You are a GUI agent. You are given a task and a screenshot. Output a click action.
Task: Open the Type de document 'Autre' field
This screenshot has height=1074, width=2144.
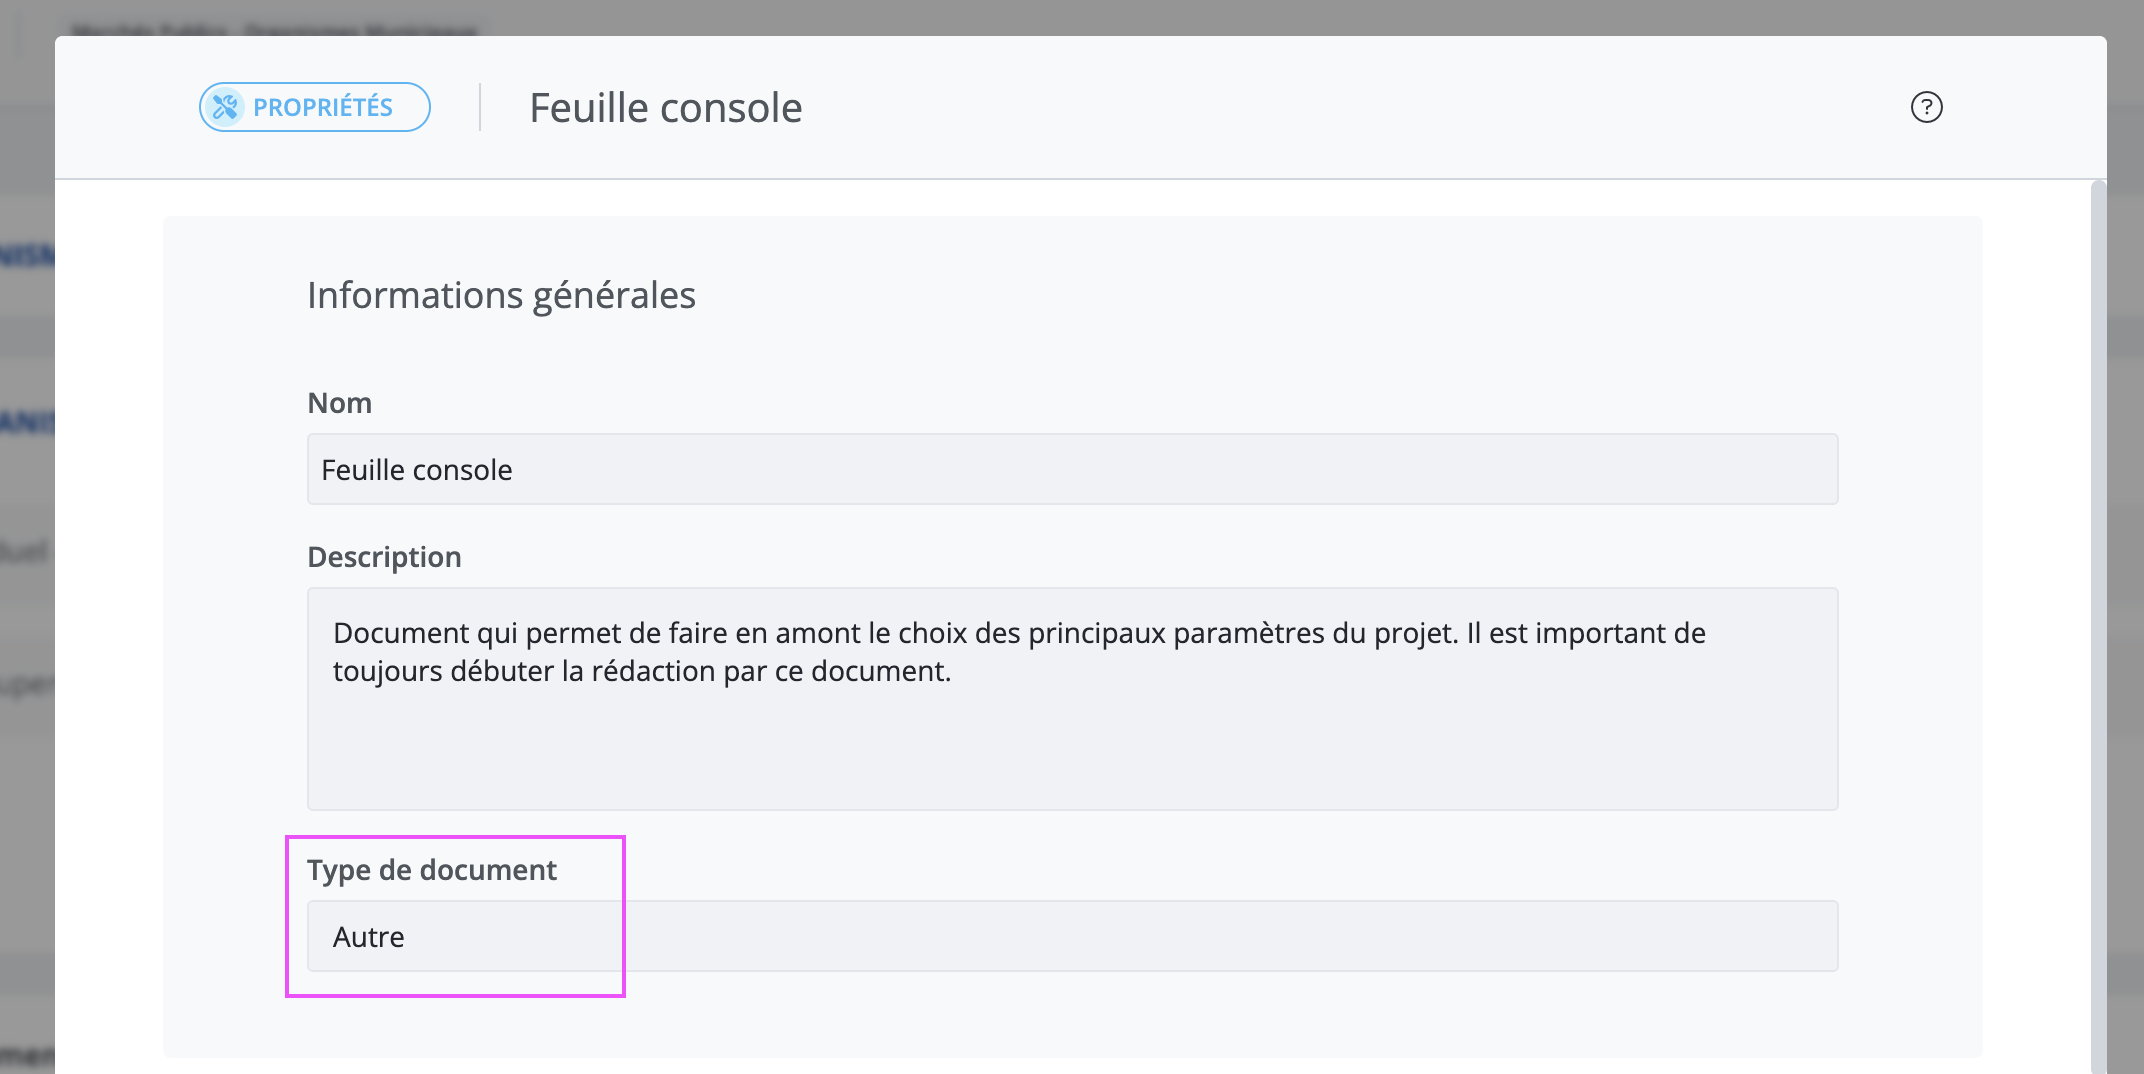coord(1072,936)
